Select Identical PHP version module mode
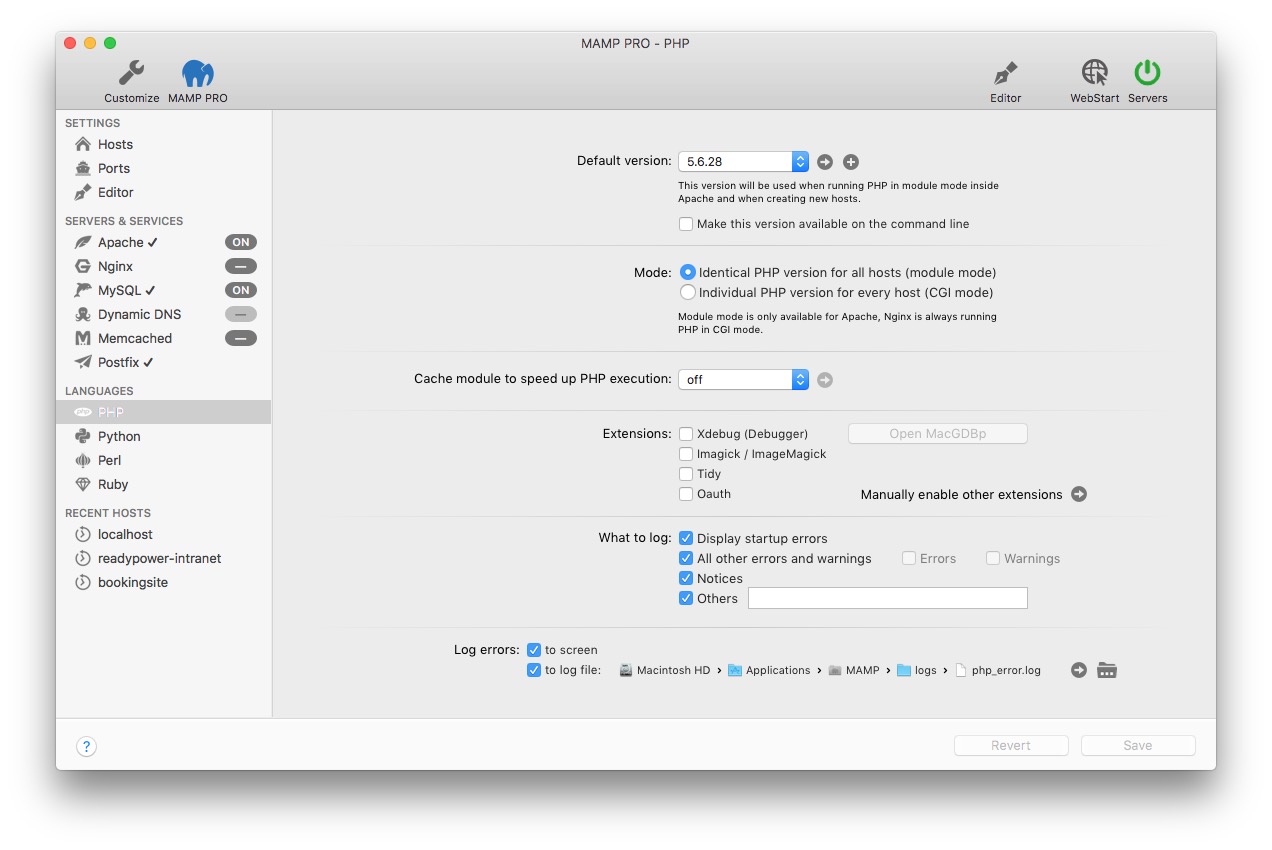 tap(687, 272)
